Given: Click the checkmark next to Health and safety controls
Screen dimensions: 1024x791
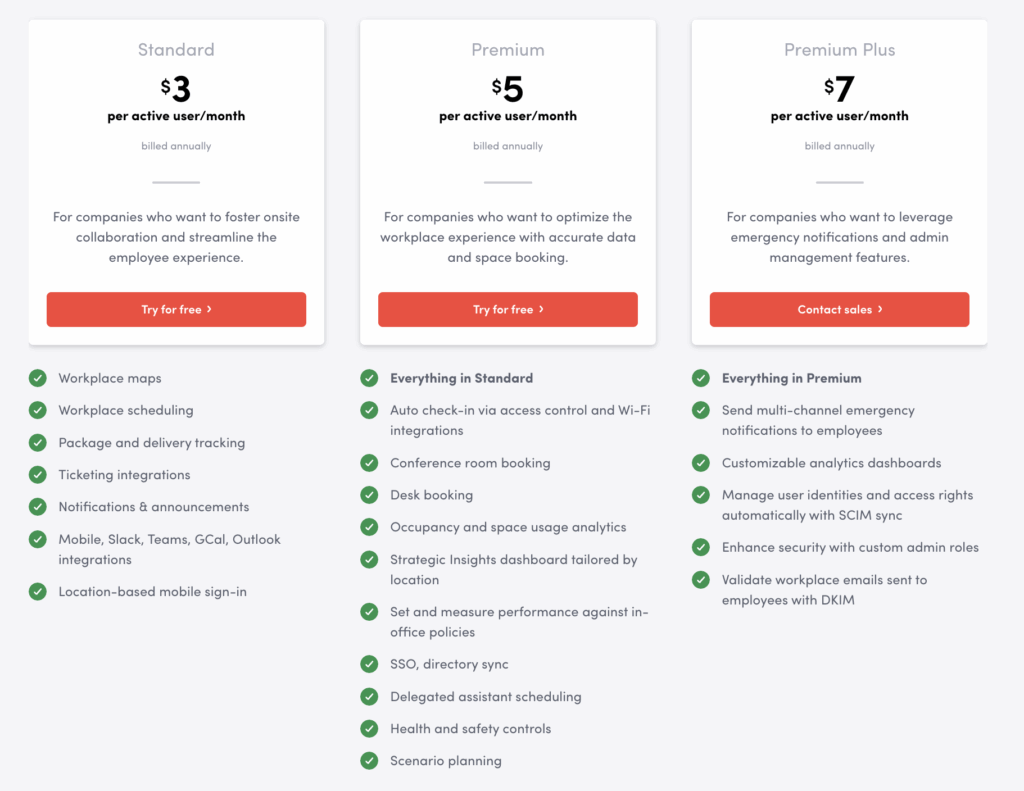Looking at the screenshot, I should [x=369, y=729].
